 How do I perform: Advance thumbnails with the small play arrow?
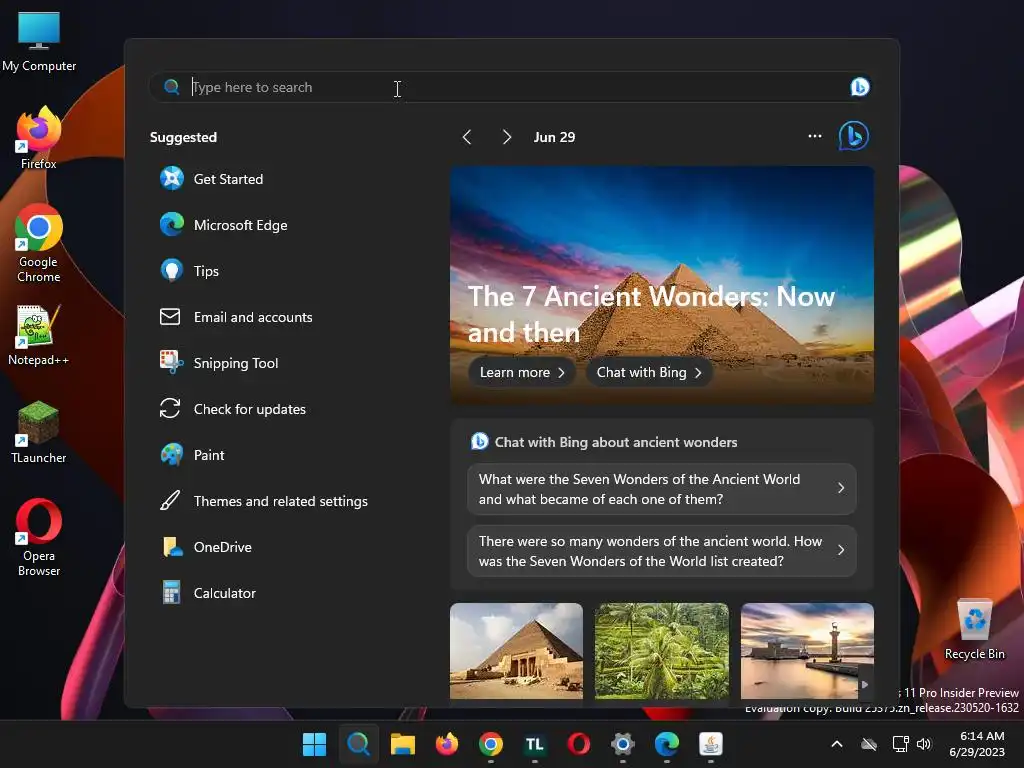[x=865, y=684]
